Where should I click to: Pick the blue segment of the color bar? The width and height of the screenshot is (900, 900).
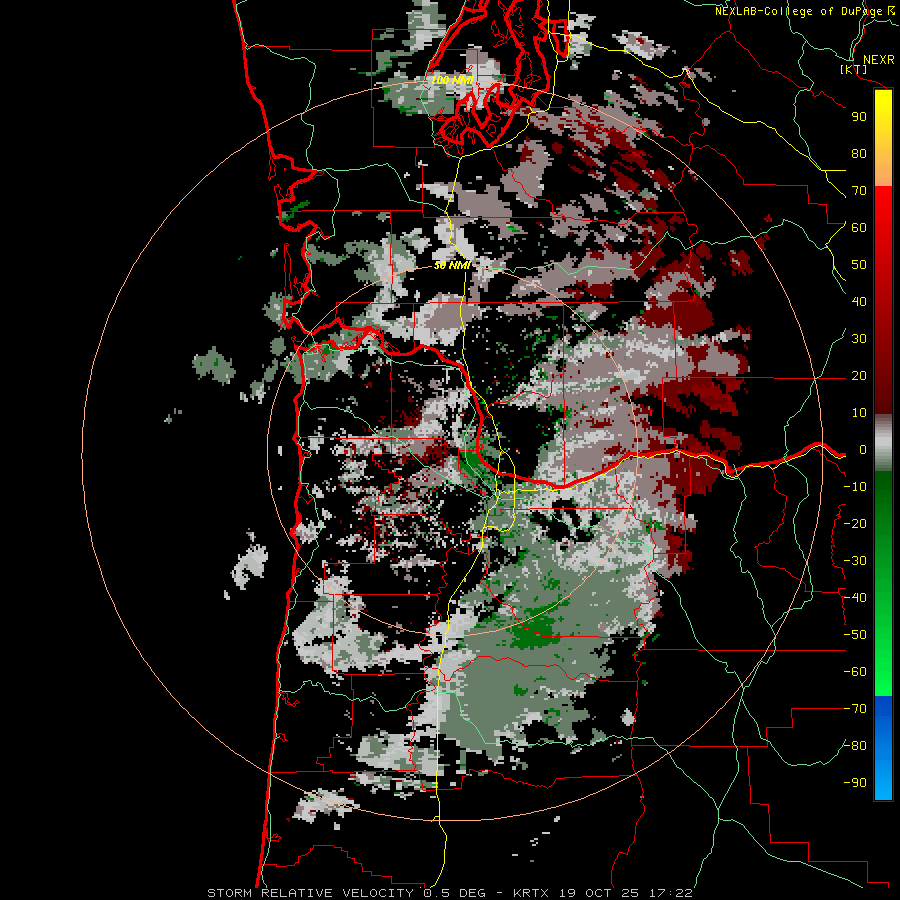click(883, 748)
